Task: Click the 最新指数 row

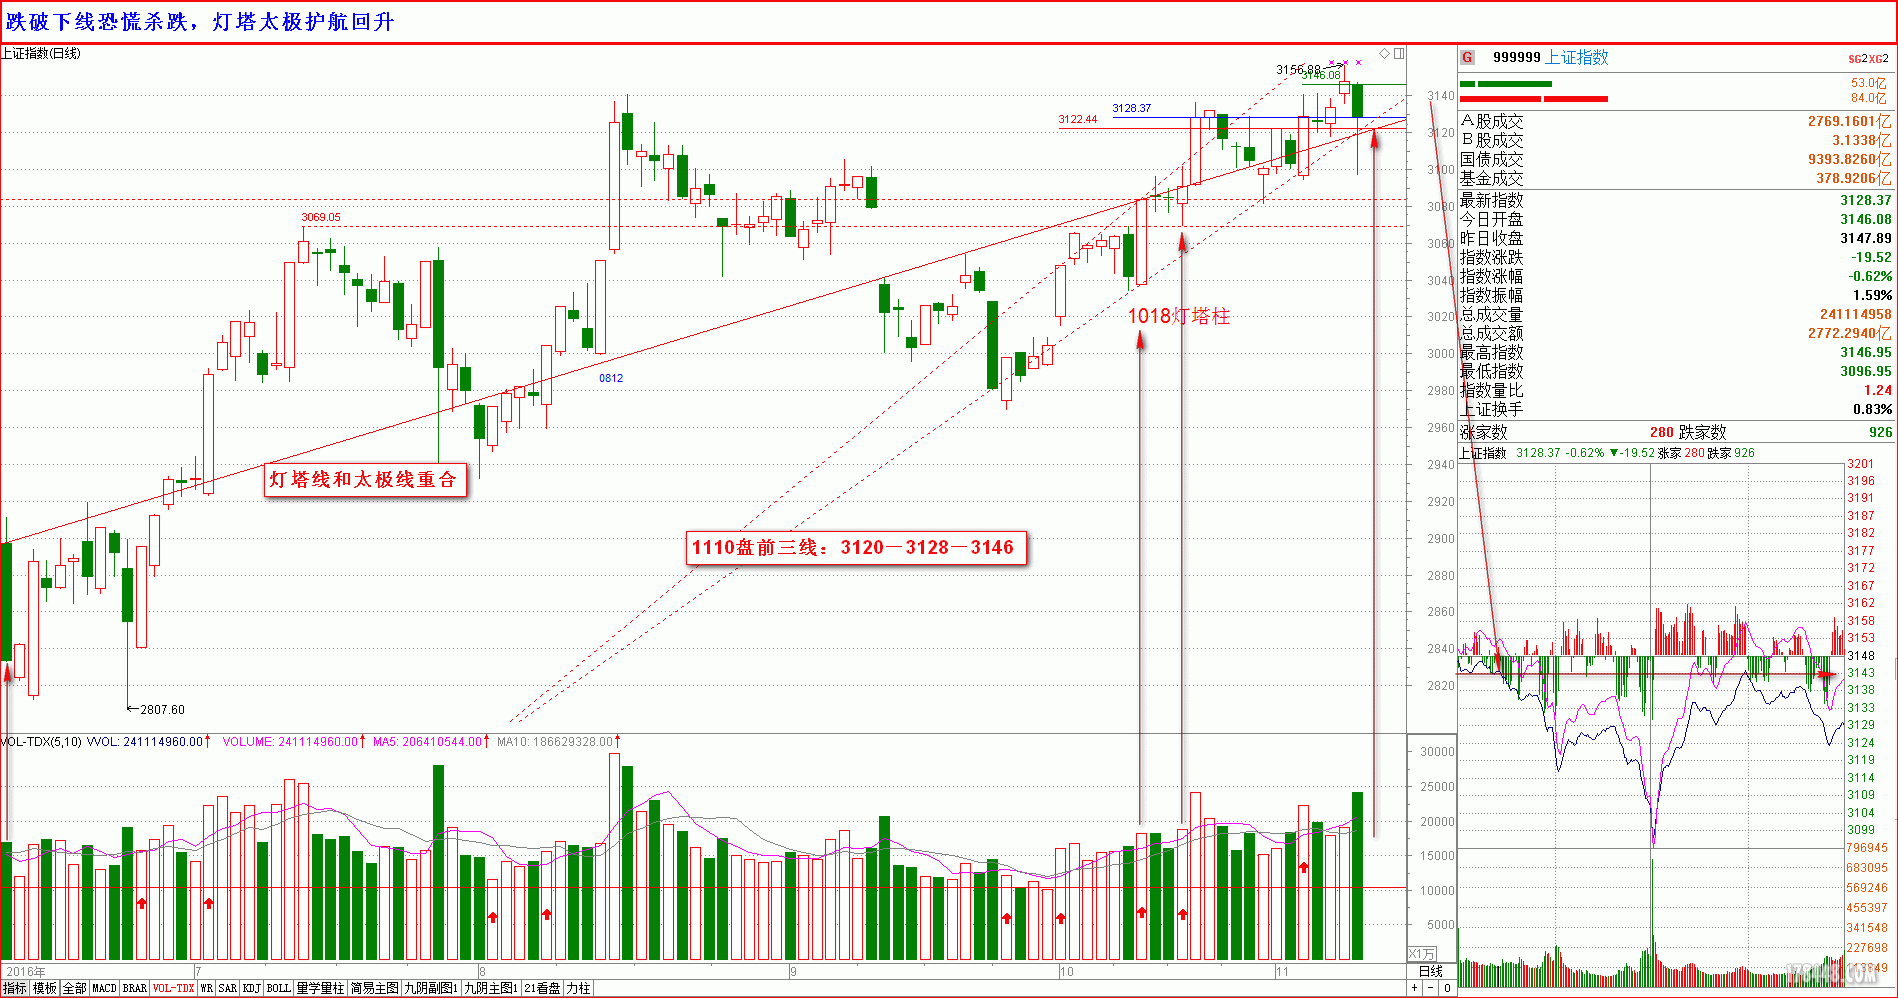Action: pos(1676,200)
